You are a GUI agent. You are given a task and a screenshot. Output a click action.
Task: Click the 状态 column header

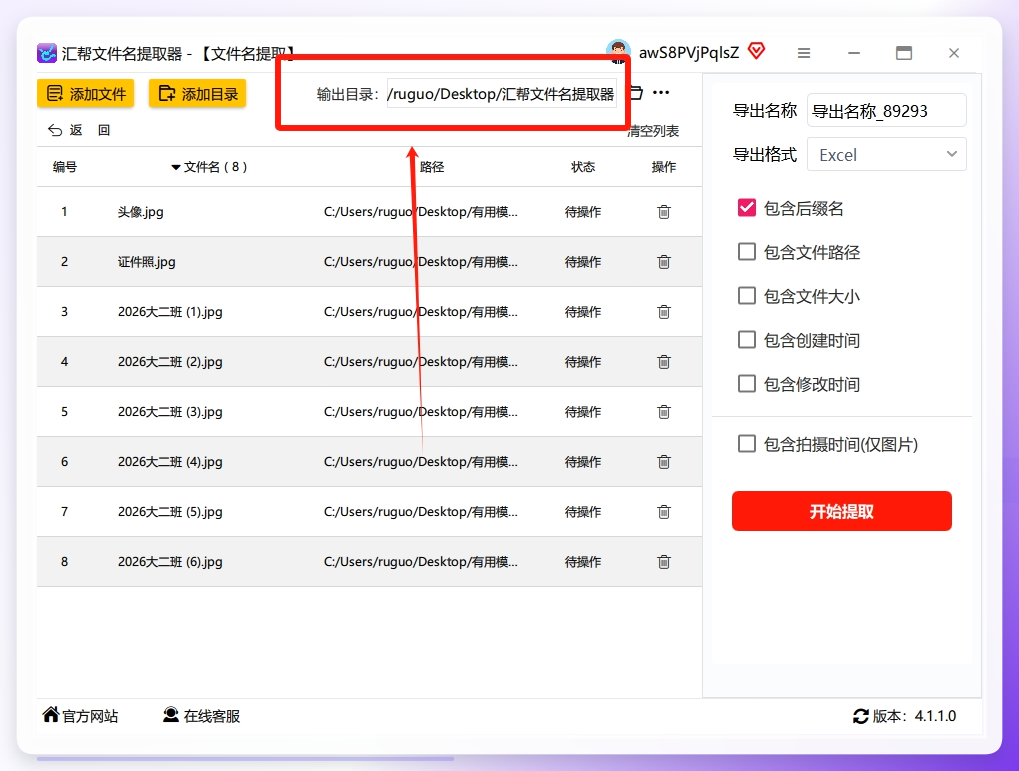(x=583, y=167)
